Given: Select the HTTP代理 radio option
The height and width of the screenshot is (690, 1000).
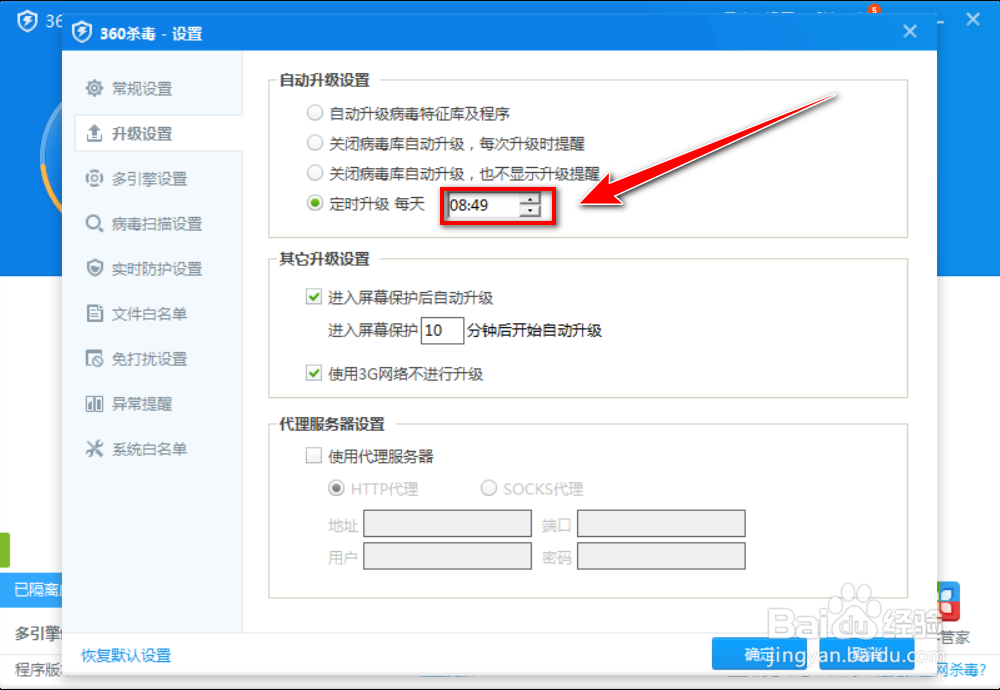Looking at the screenshot, I should tap(336, 488).
